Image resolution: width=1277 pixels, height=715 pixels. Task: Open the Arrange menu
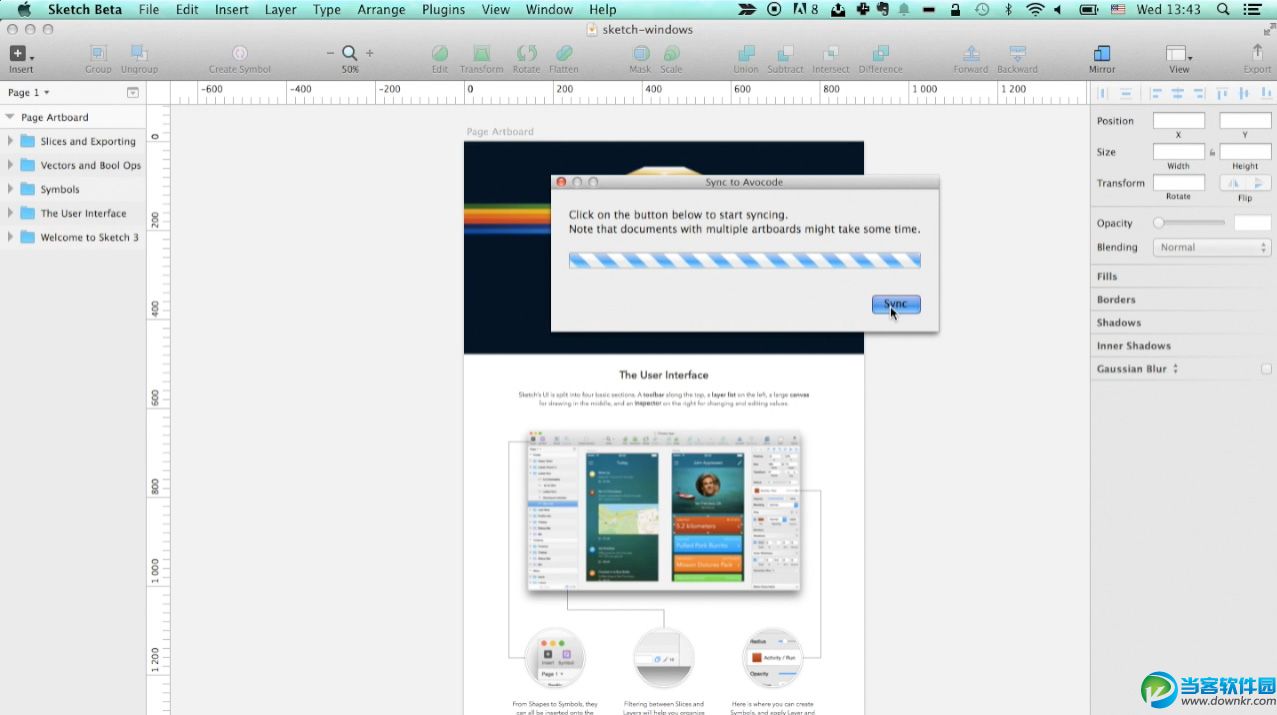point(382,9)
